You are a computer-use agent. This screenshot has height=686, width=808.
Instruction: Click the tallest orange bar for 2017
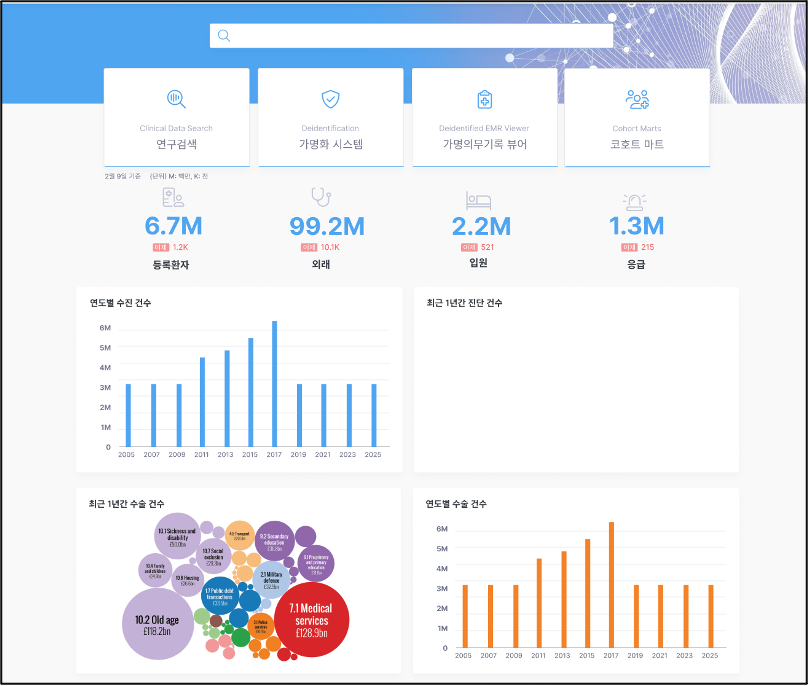click(x=611, y=585)
